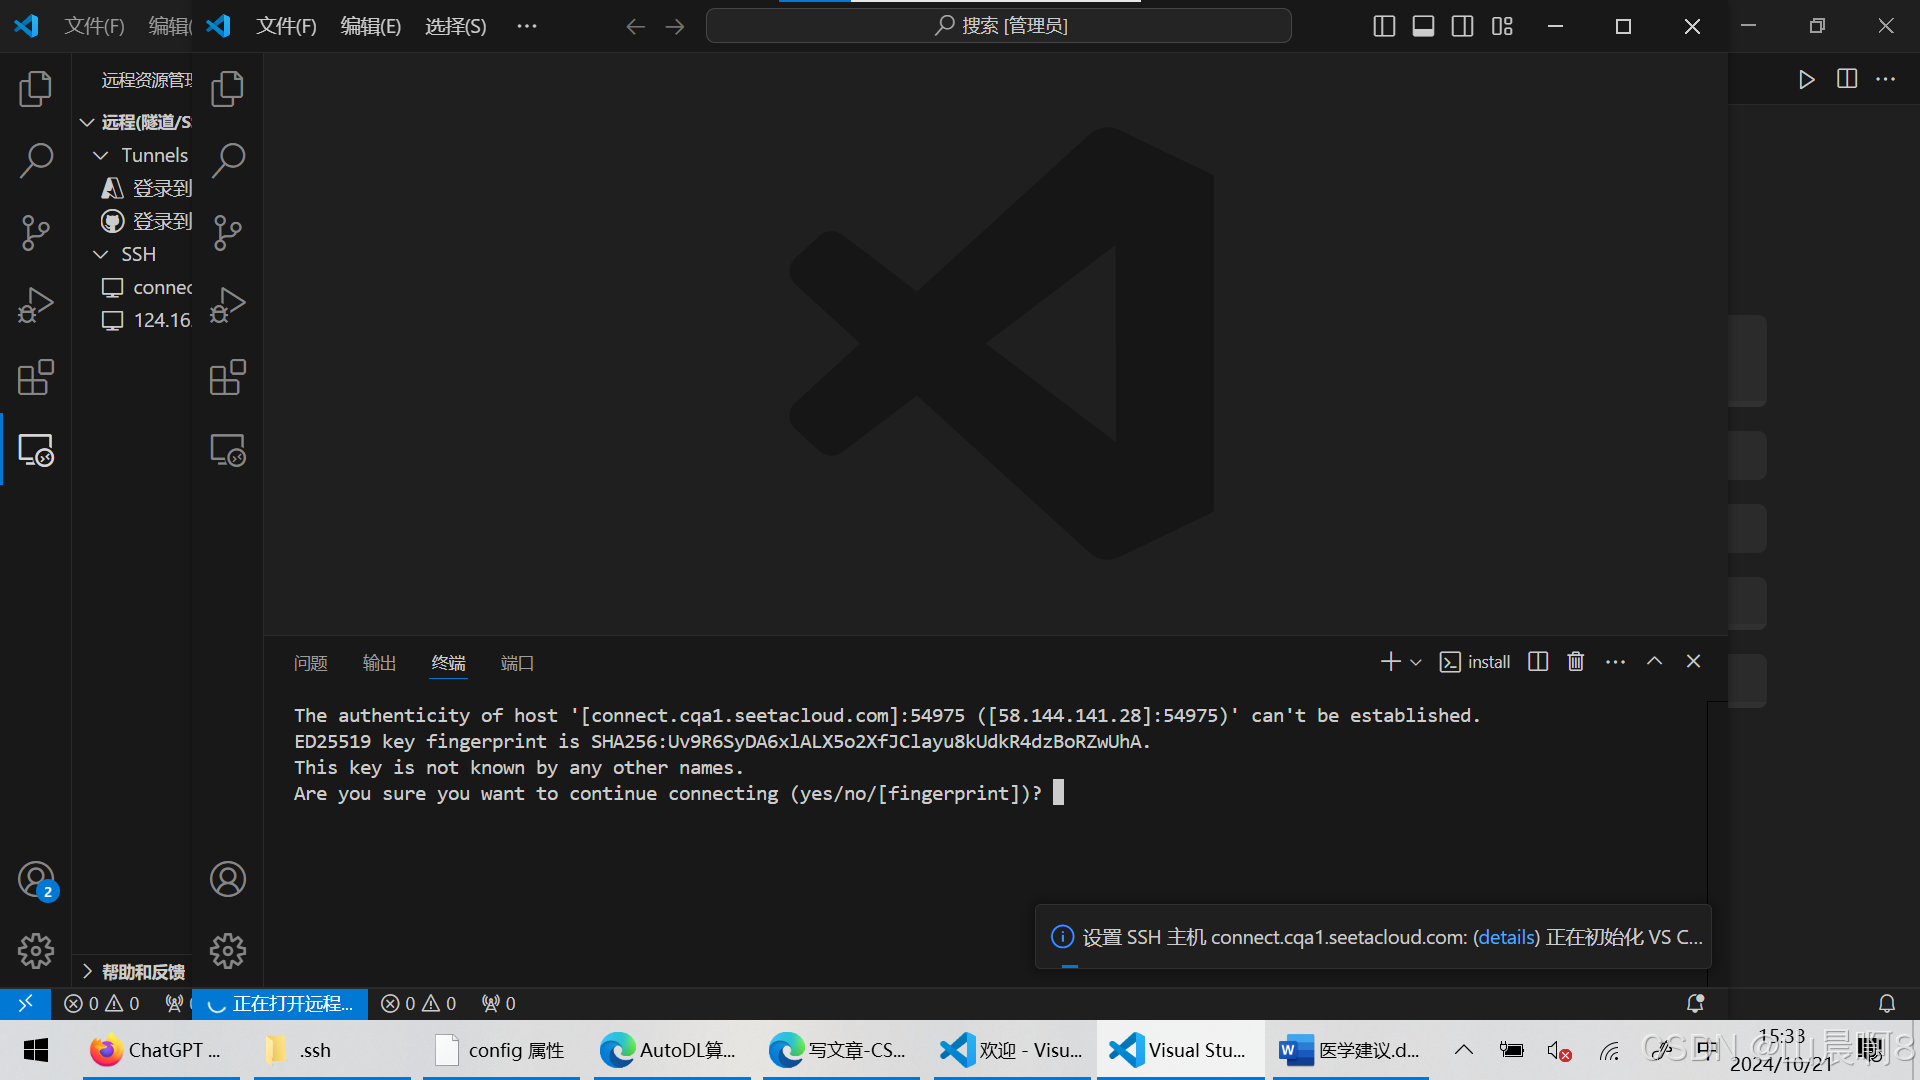Open customize layout button
Image resolution: width=1920 pixels, height=1080 pixels.
(x=1502, y=26)
